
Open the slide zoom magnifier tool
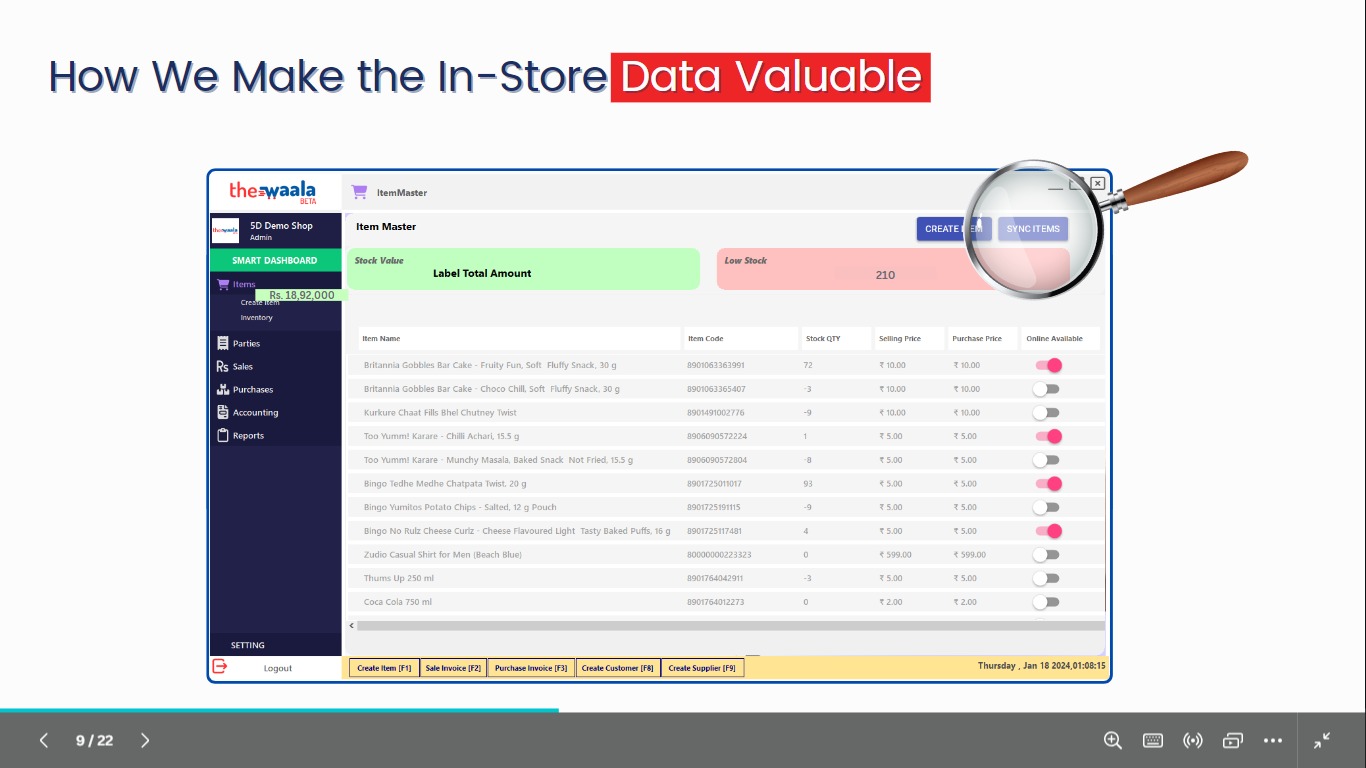(x=1112, y=740)
